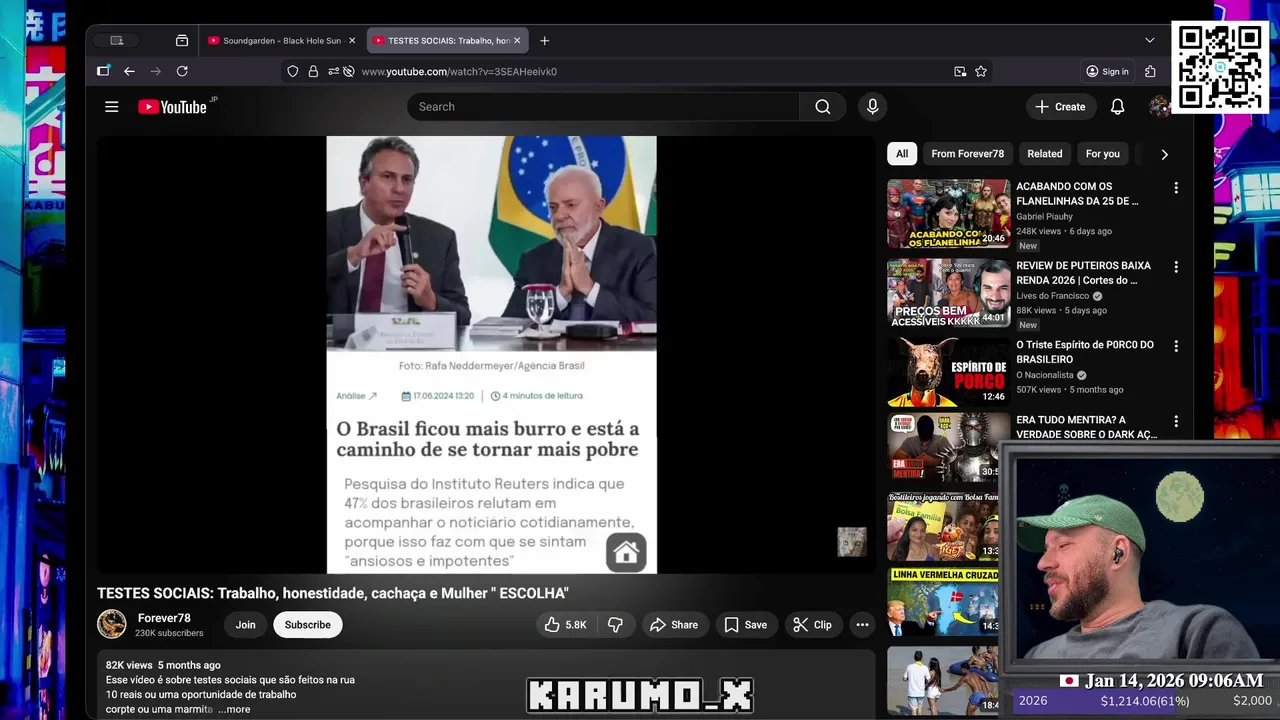Viewport: 1280px width, 720px height.
Task: Go forward in browser history
Action: 155,71
